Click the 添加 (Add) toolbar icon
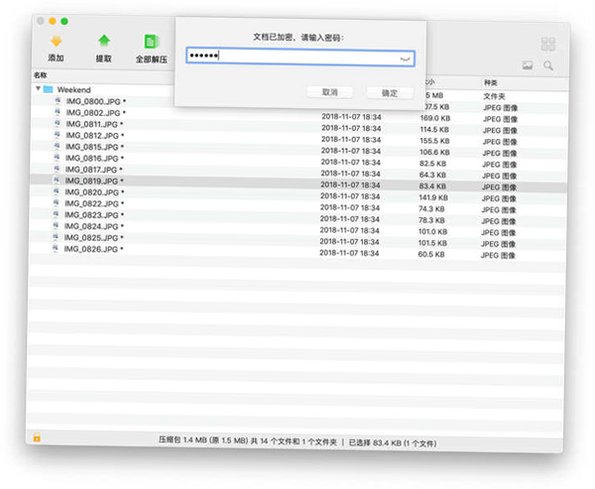The height and width of the screenshot is (489, 595). point(56,41)
